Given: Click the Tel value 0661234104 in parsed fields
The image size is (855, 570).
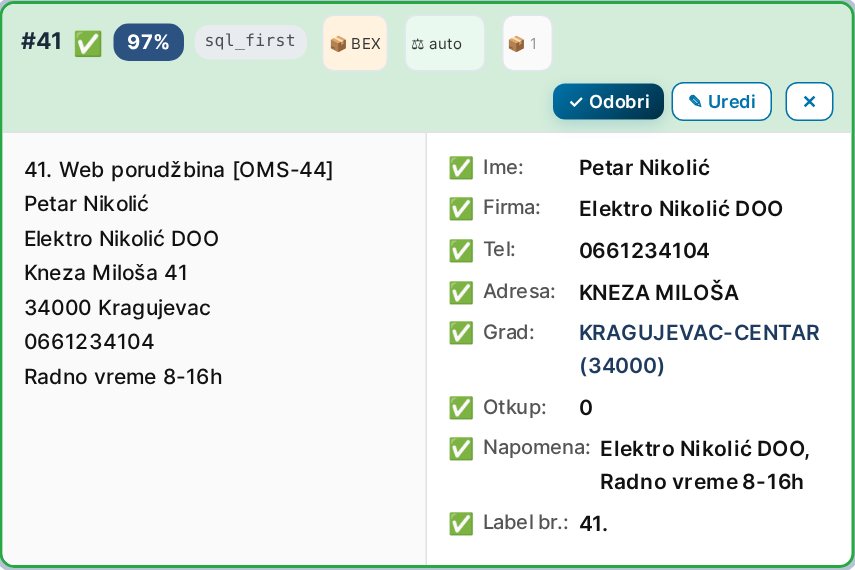Looking at the screenshot, I should (644, 250).
